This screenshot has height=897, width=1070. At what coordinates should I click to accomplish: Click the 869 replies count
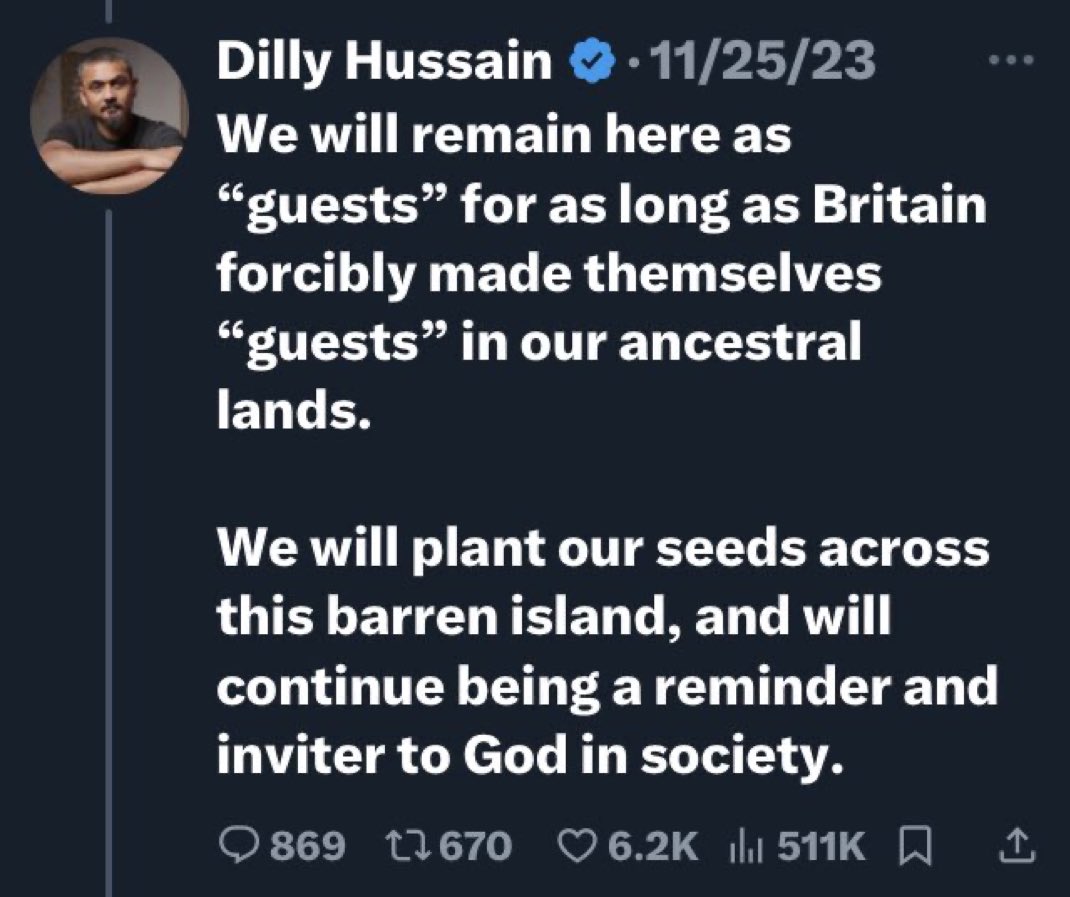(308, 846)
